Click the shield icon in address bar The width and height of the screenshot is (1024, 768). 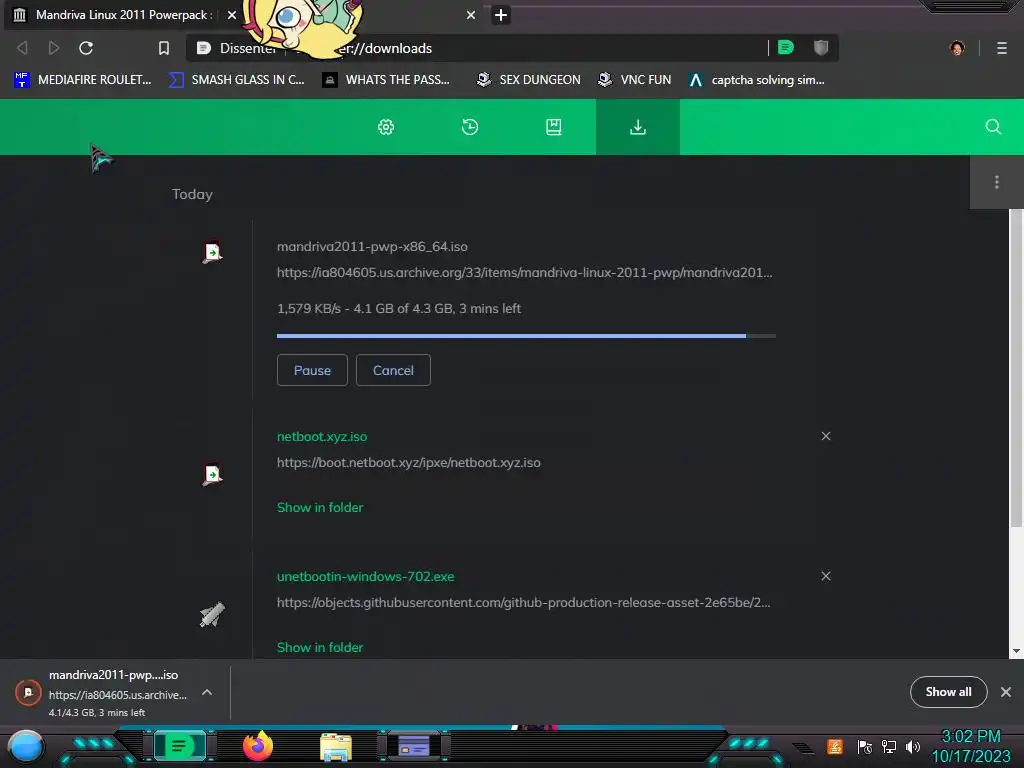(x=821, y=47)
